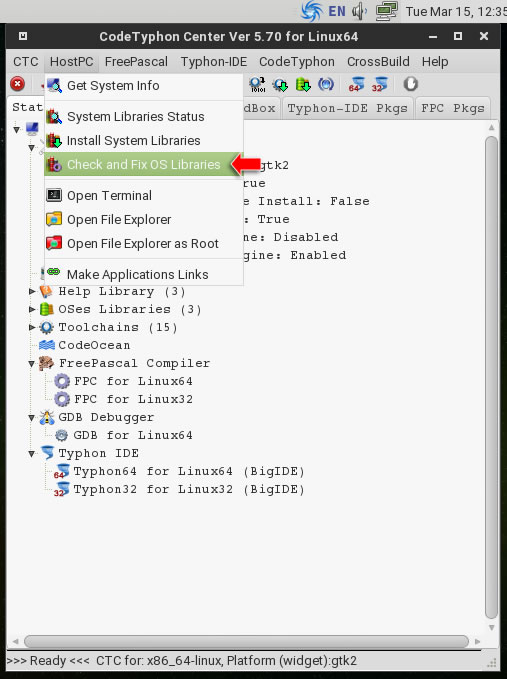Click the gray hand stop toolbar icon
Screen dimensions: 507x679
coord(410,84)
